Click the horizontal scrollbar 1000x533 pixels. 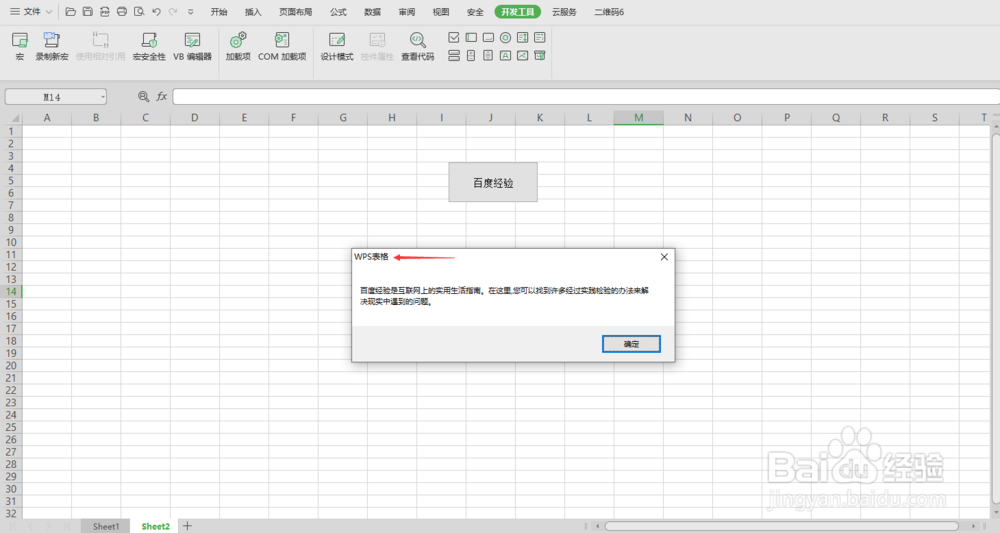click(x=781, y=526)
